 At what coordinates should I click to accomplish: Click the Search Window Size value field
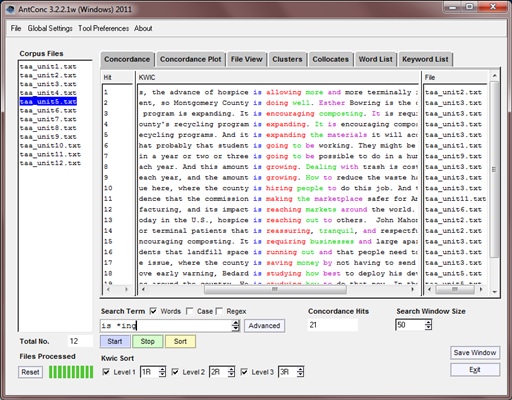[410, 325]
